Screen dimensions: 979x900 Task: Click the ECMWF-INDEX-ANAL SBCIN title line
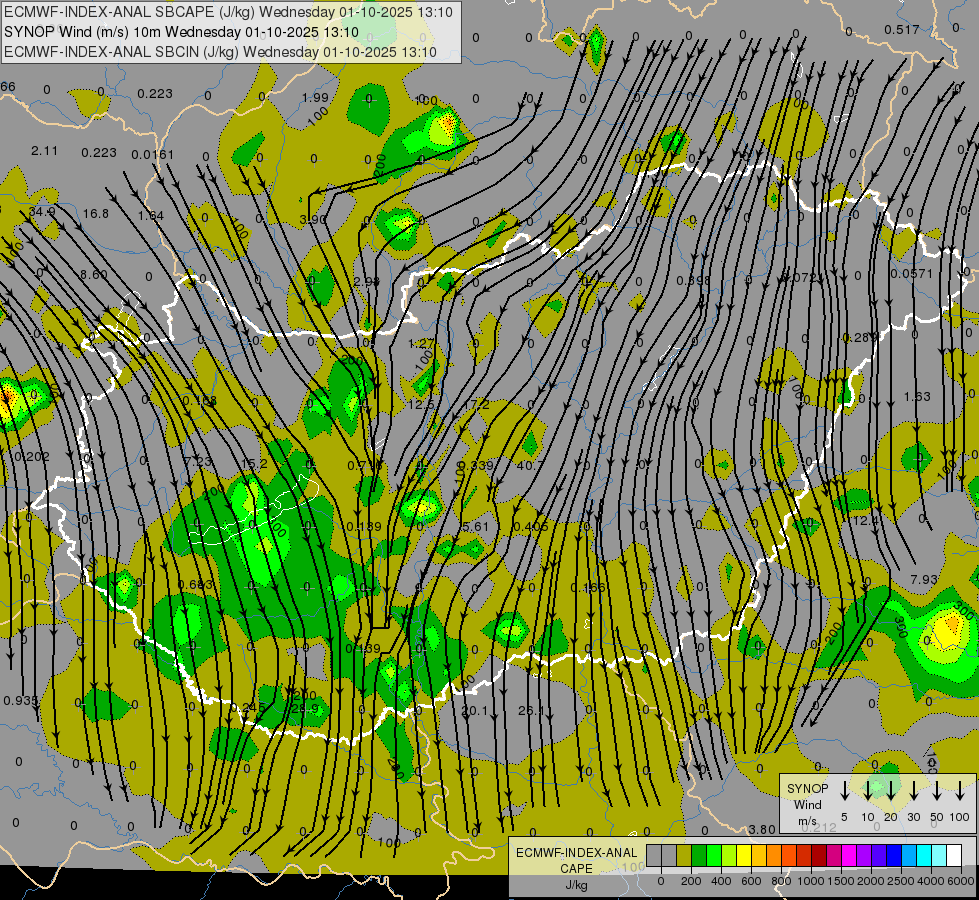(220, 50)
